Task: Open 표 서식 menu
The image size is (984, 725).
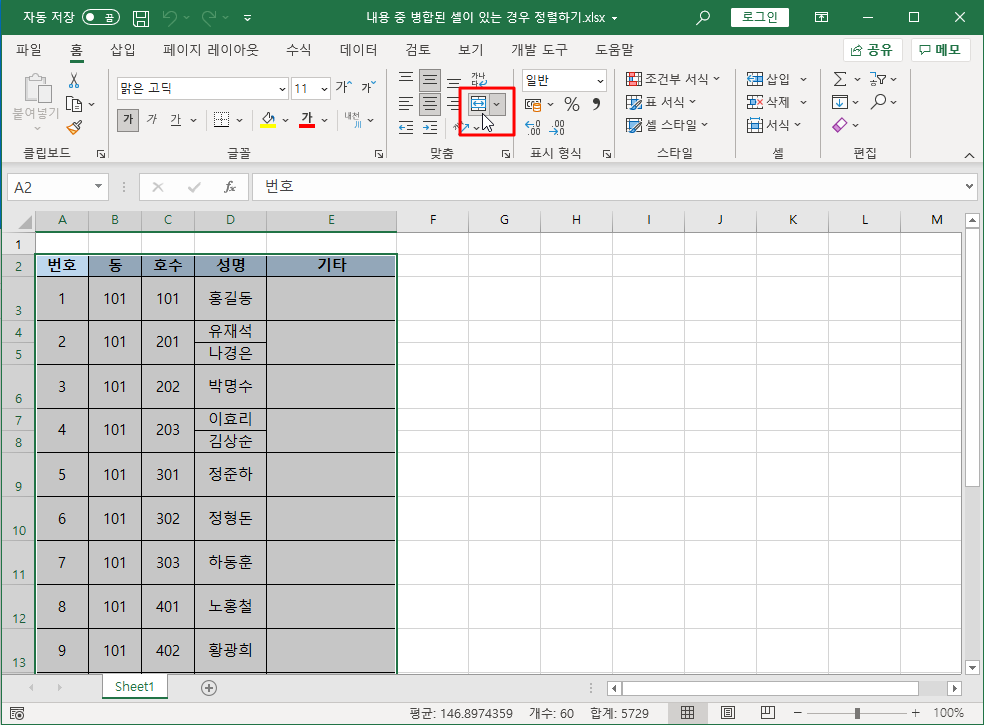Action: pyautogui.click(x=661, y=102)
